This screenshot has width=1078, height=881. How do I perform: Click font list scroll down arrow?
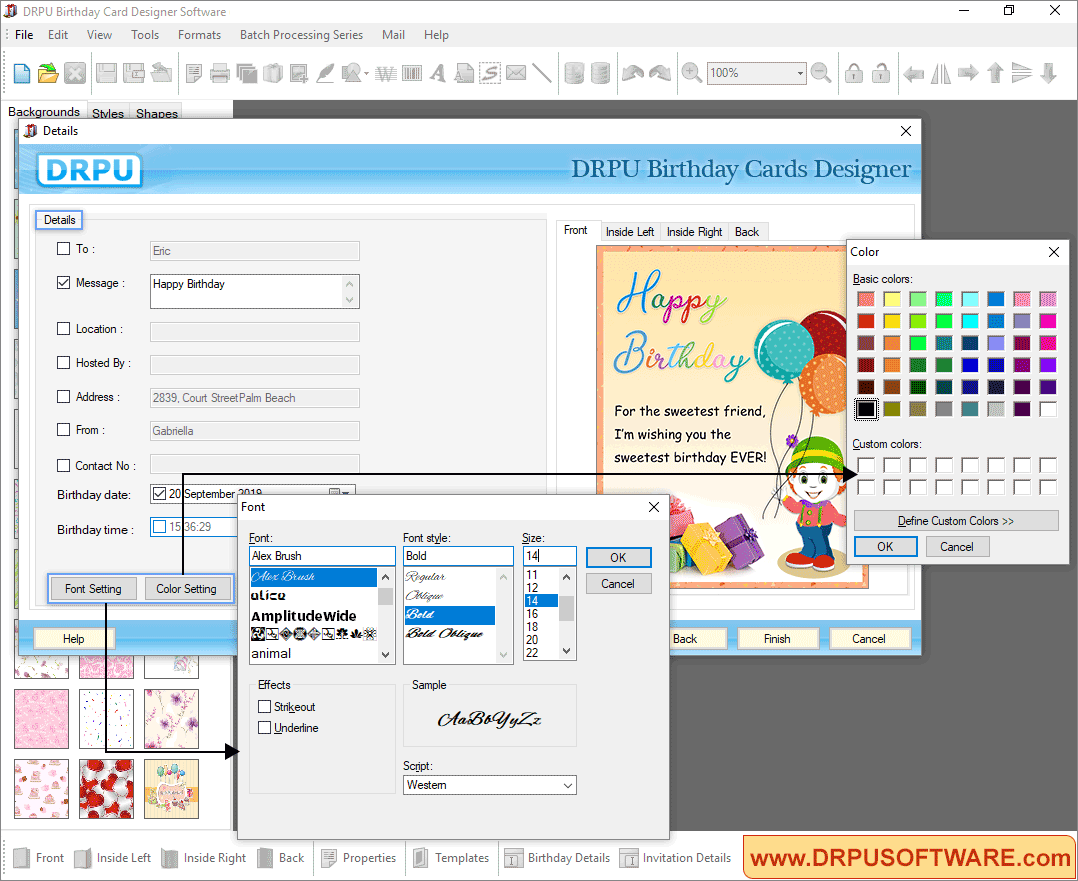click(386, 654)
